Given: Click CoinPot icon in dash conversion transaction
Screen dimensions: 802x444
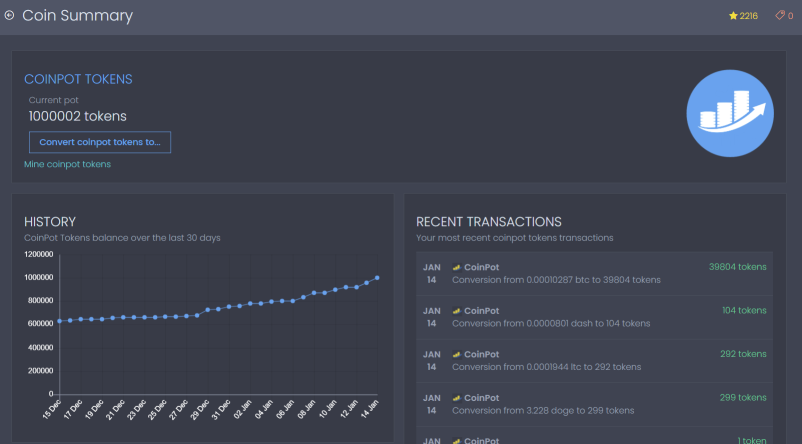Looking at the screenshot, I should click(x=457, y=310).
